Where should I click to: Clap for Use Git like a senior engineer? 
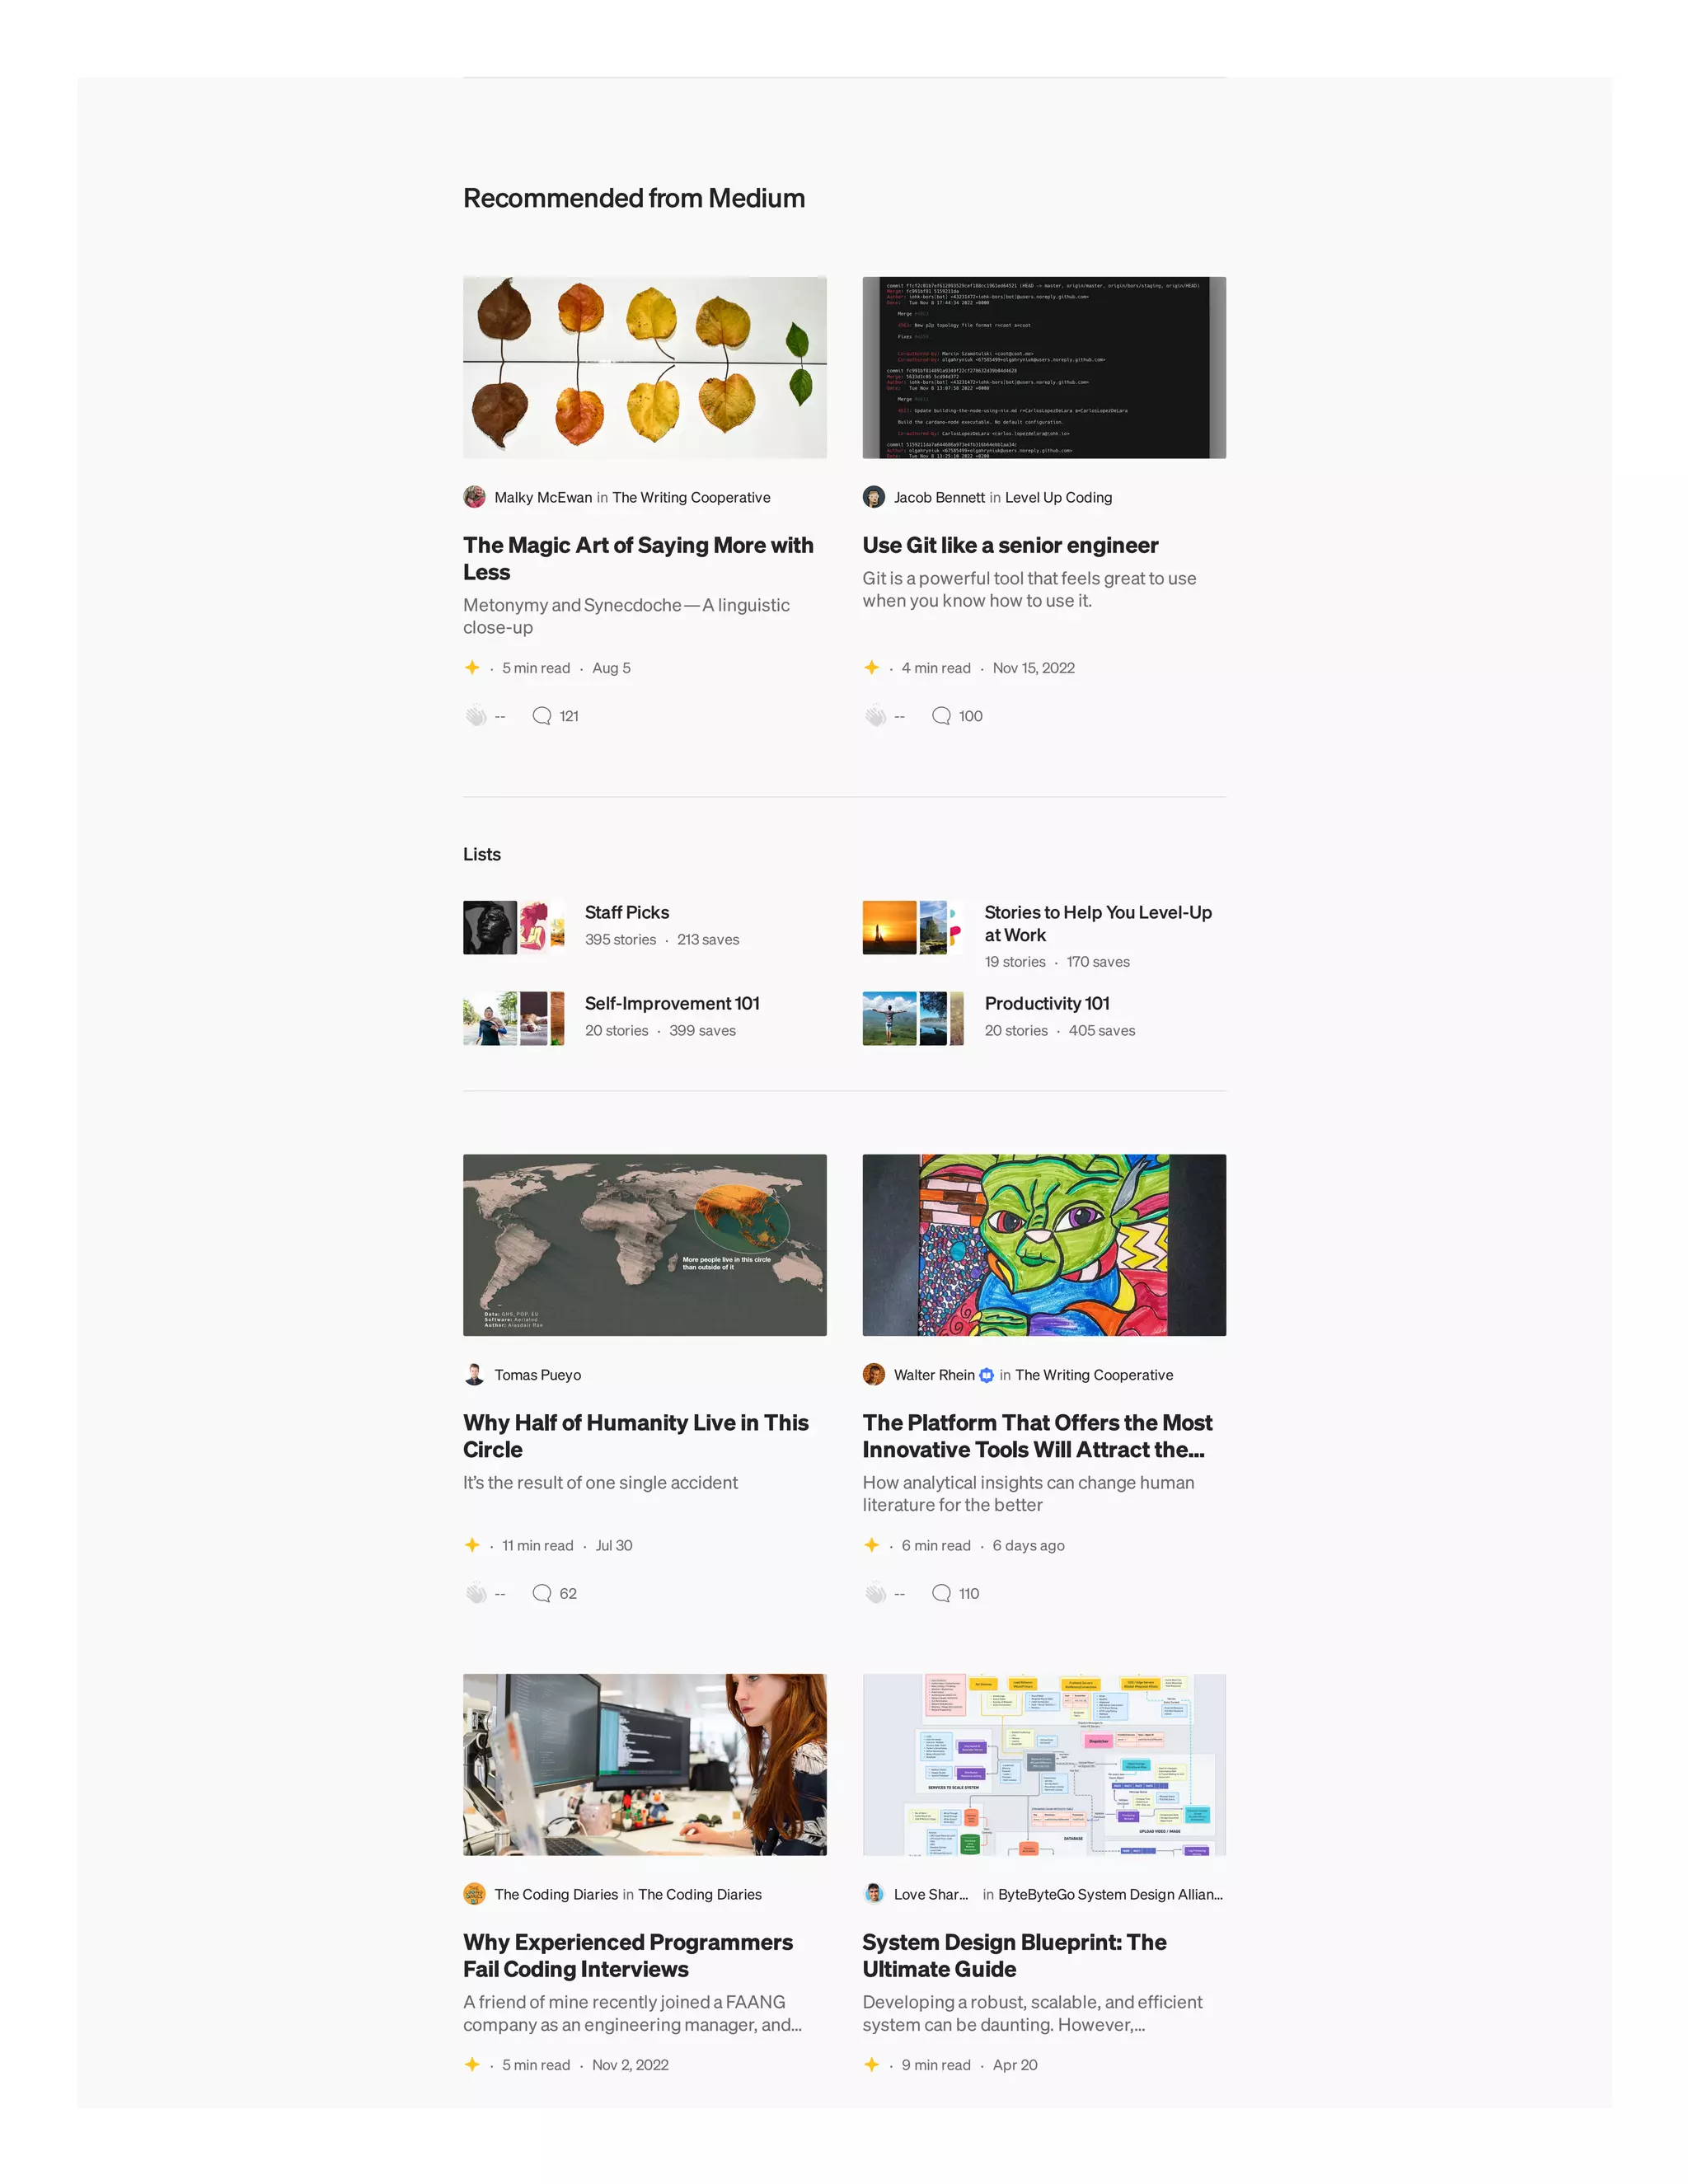point(875,716)
